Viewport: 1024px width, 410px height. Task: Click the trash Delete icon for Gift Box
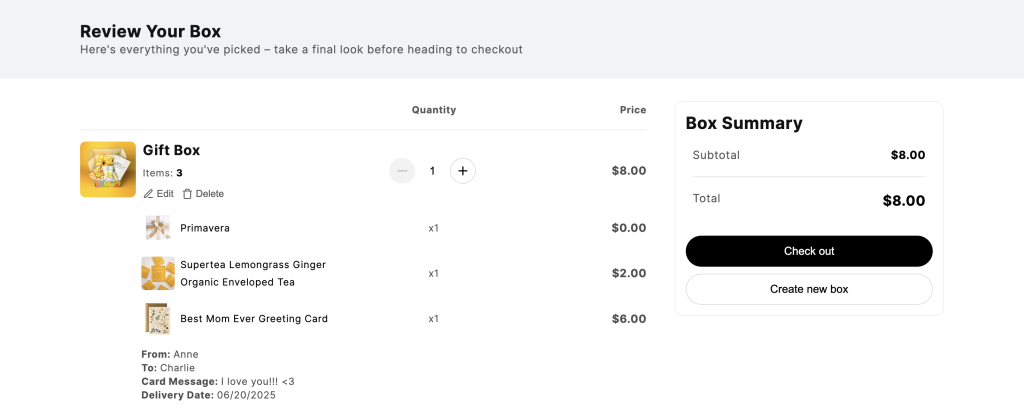coord(187,194)
